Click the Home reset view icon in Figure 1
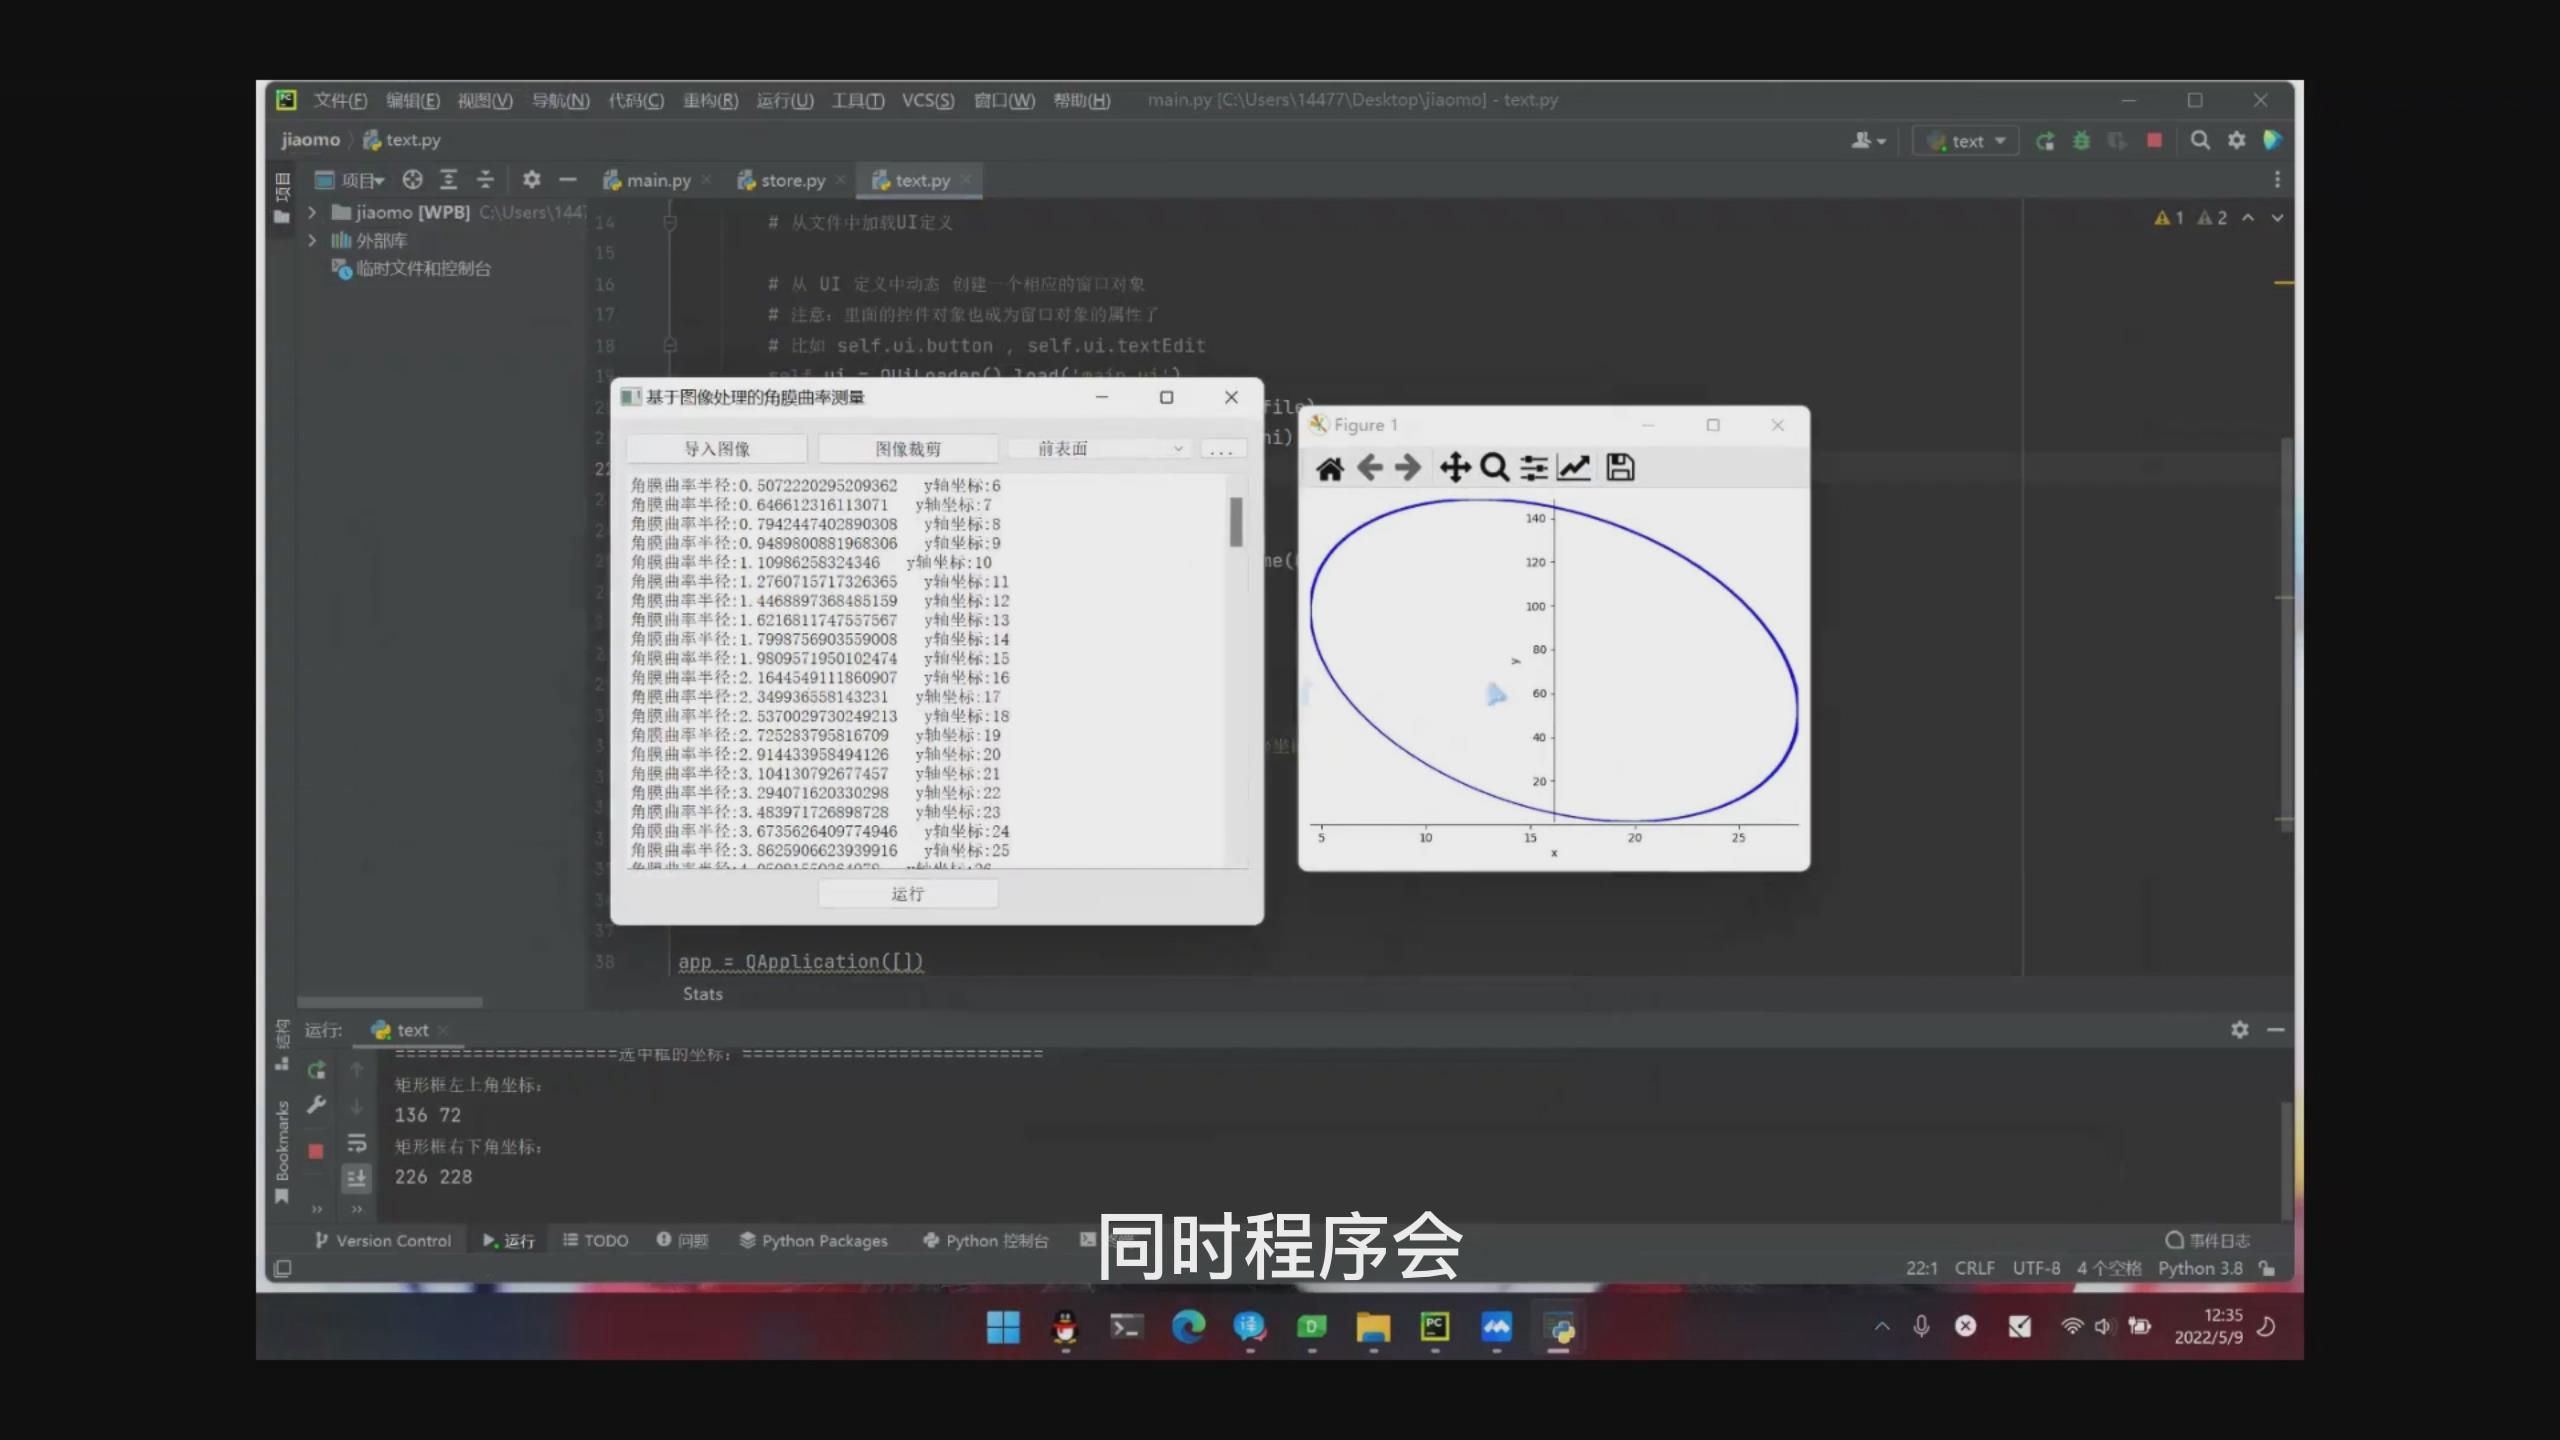The image size is (2560, 1440). tap(1329, 468)
